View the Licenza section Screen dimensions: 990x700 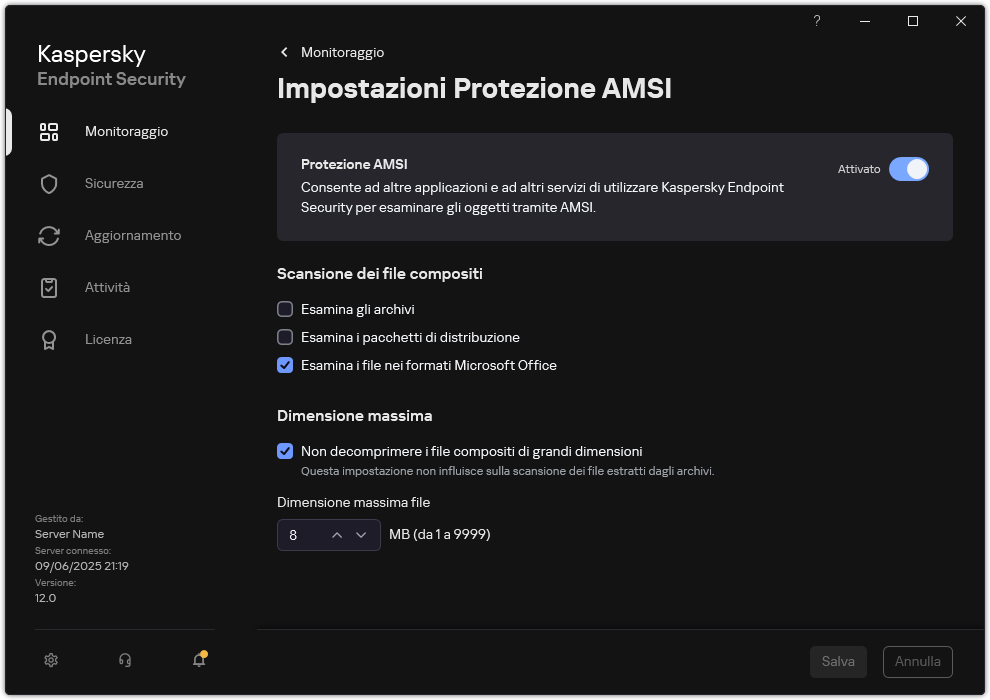click(x=49, y=339)
